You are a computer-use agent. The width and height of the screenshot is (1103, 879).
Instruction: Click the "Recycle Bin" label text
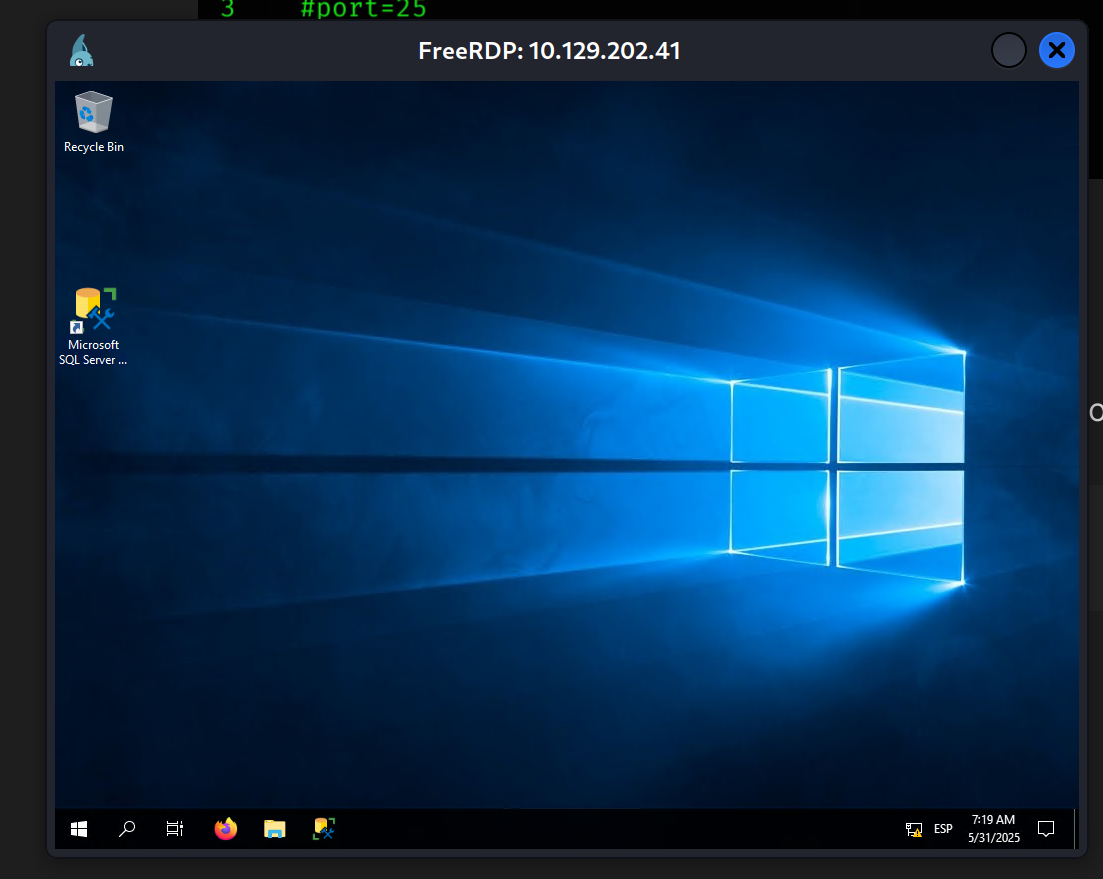coord(94,147)
